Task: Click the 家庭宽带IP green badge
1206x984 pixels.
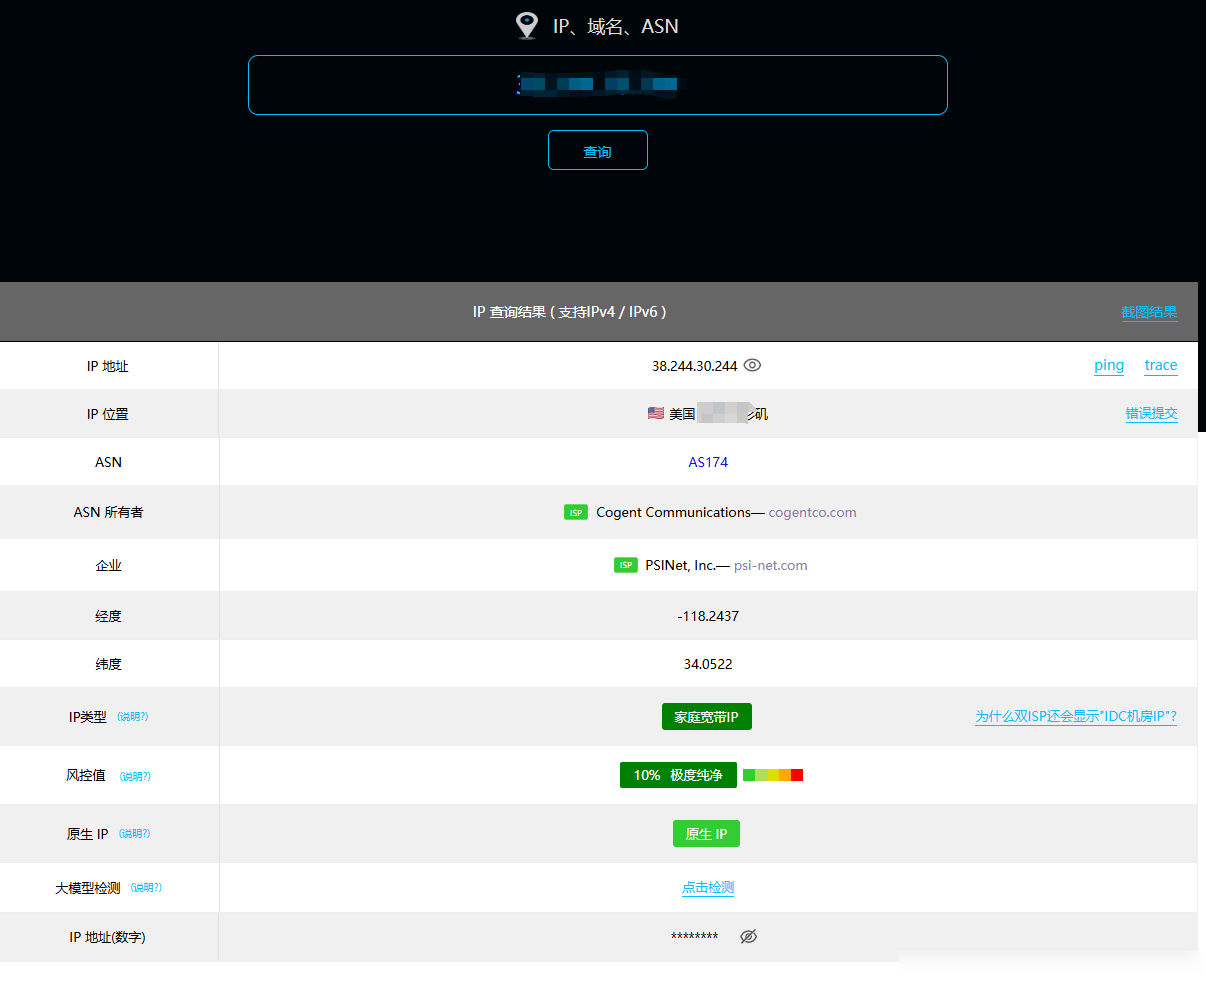Action: (x=707, y=717)
